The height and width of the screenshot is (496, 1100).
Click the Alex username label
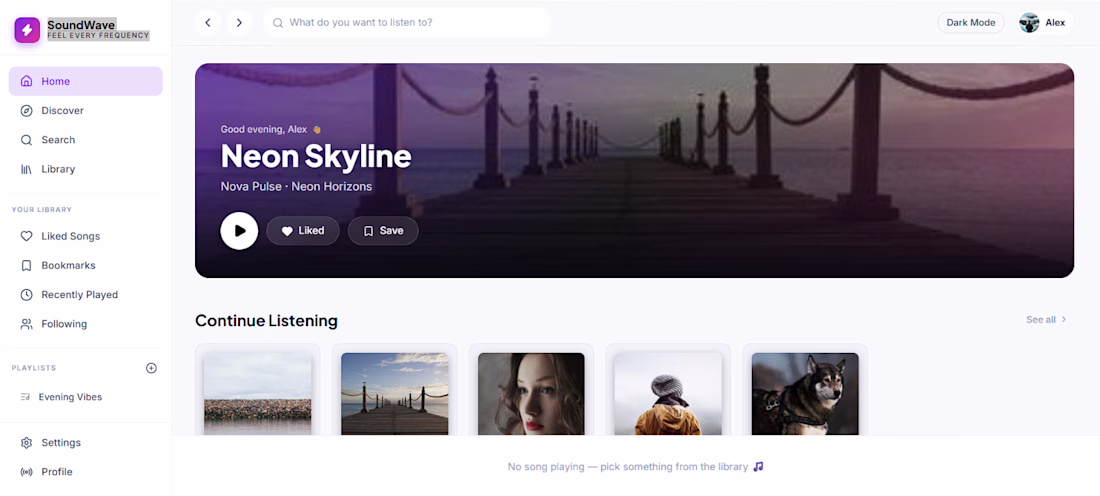pyautogui.click(x=1055, y=22)
